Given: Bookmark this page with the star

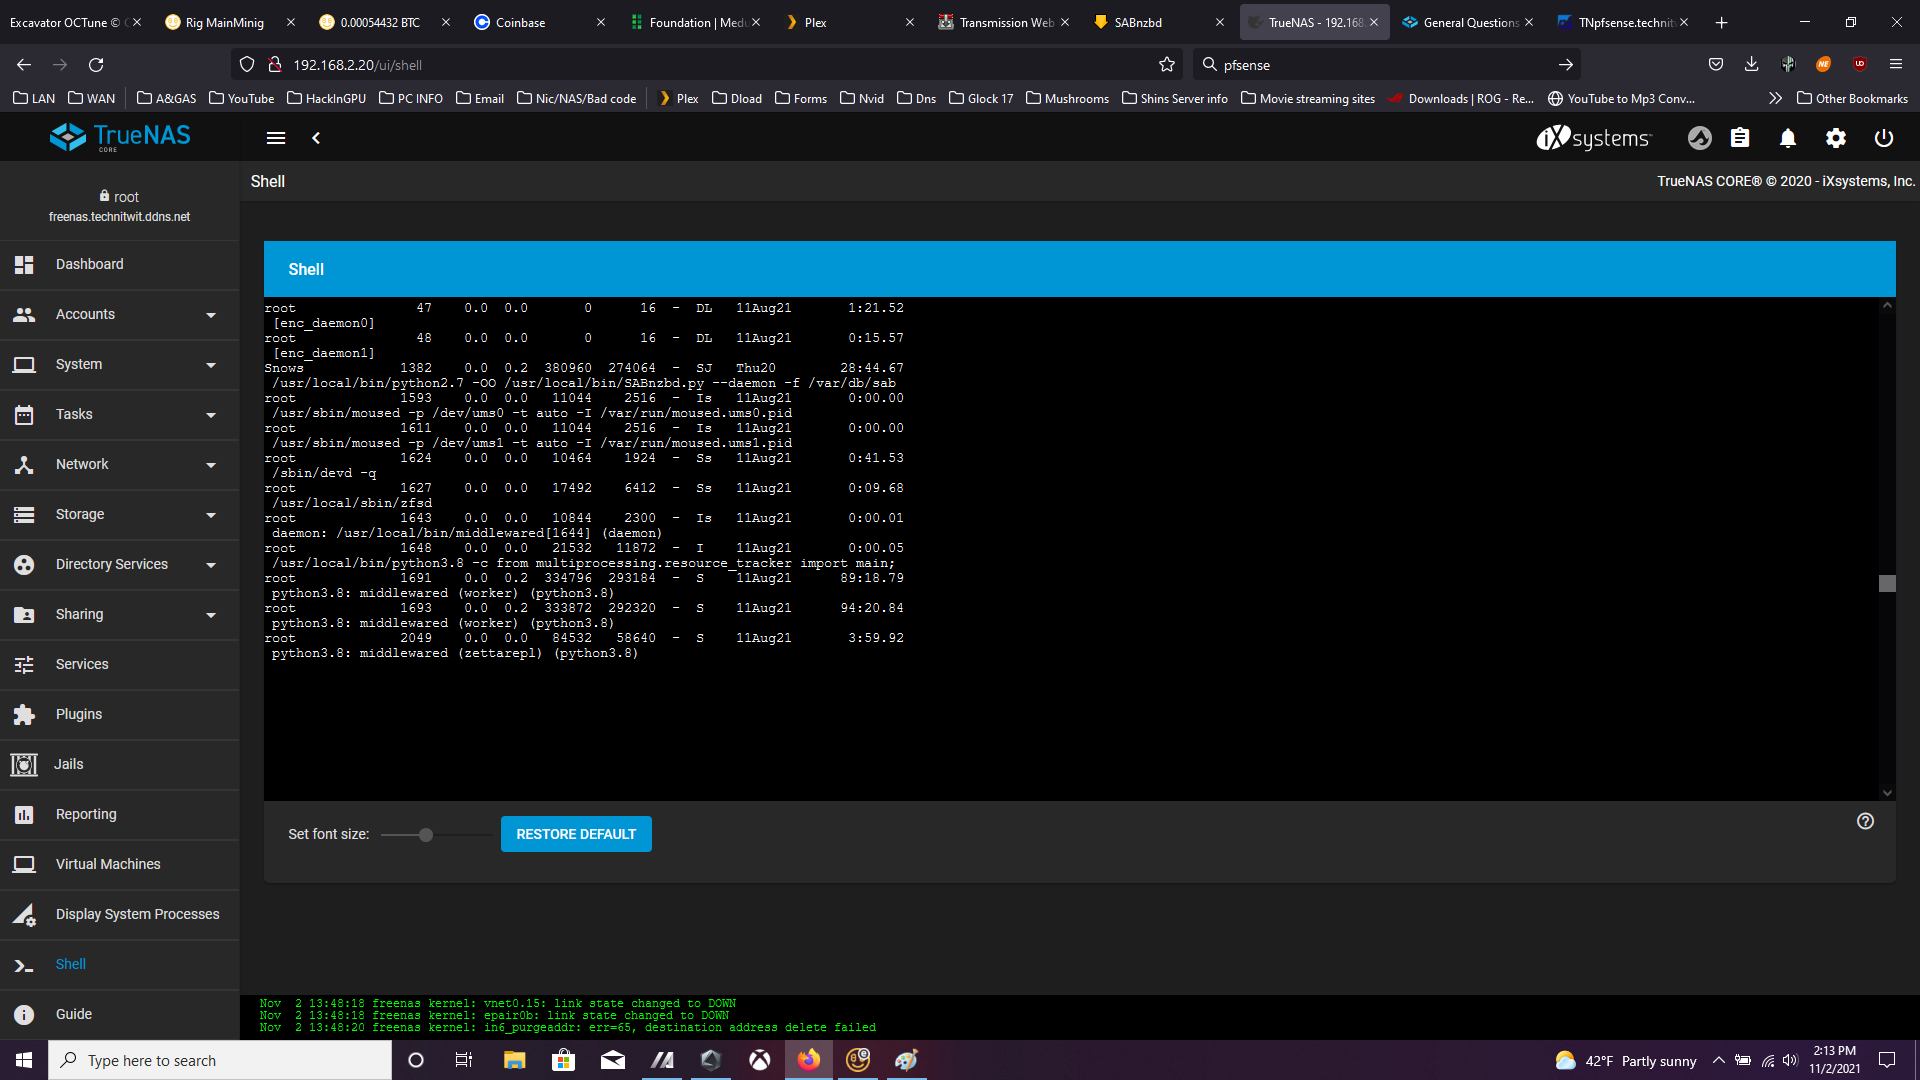Looking at the screenshot, I should pos(1166,64).
